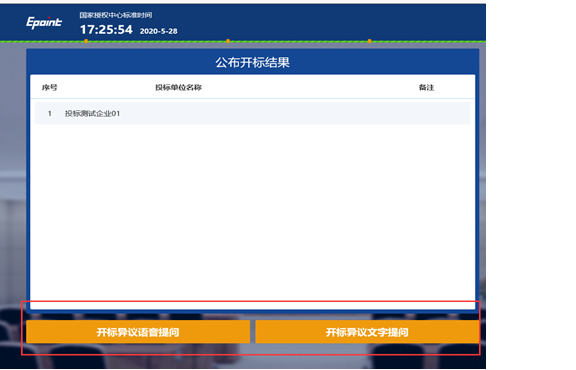Click the empty 备注 cell of row 1

coord(426,114)
